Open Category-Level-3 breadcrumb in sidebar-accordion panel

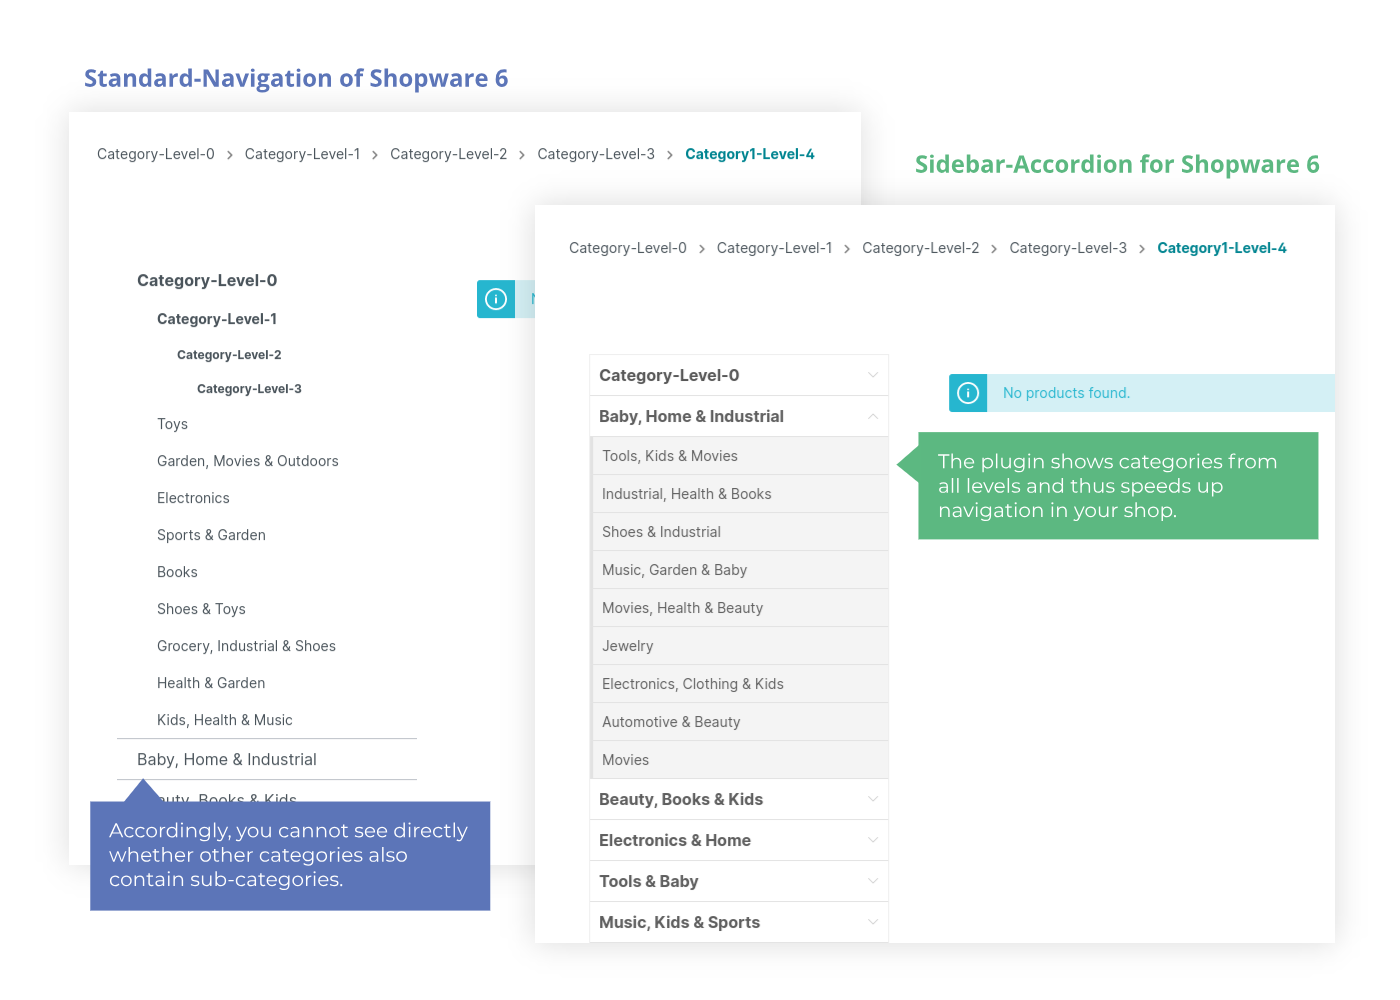click(1068, 248)
